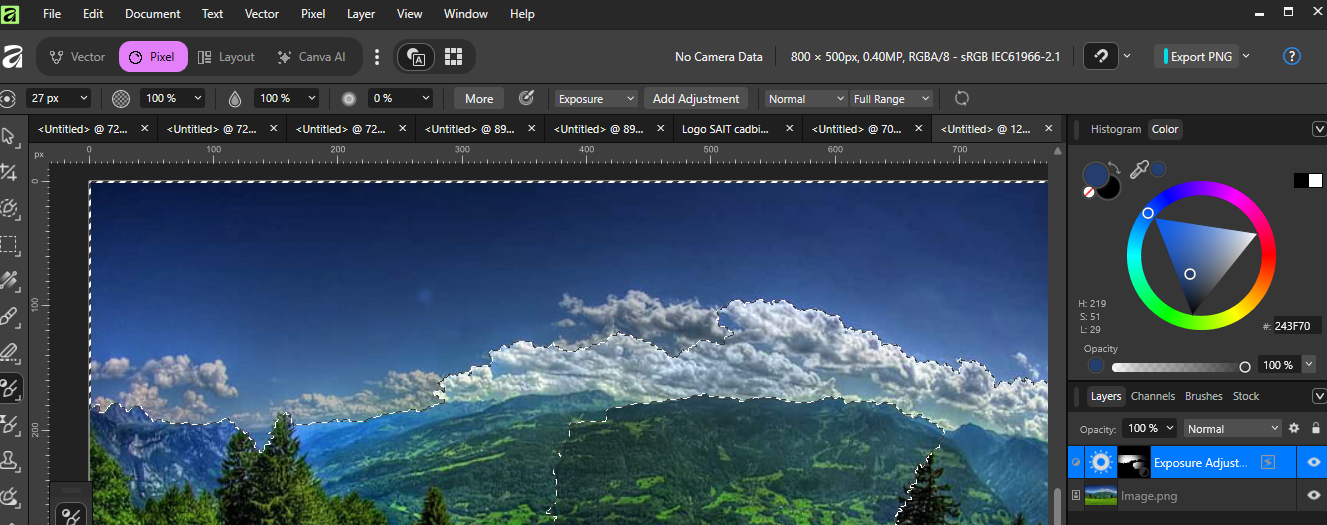Pick the color eyedropper tool

(x=1139, y=170)
